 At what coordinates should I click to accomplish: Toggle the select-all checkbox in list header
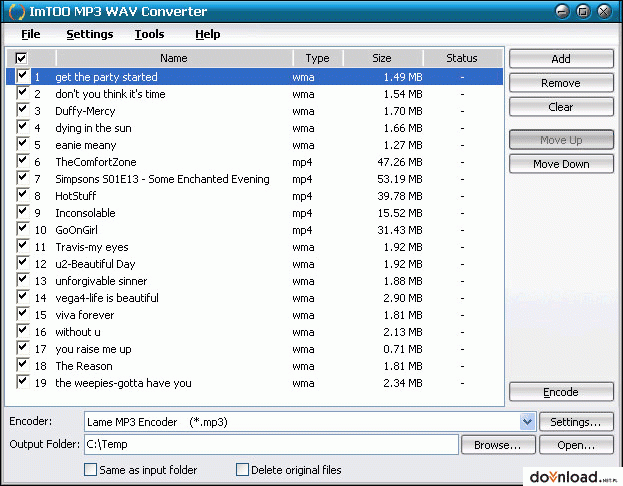21,58
